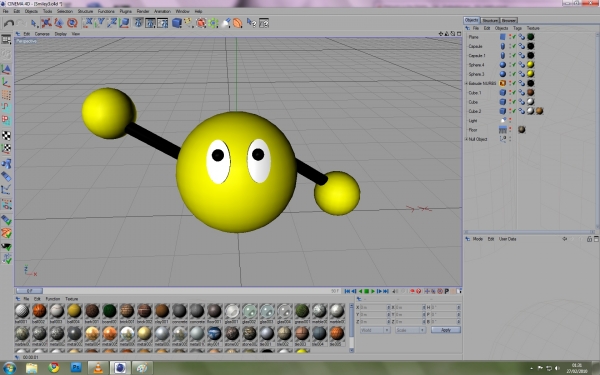
Task: Click the Render in Picture Viewer icon
Action: tap(150, 23)
